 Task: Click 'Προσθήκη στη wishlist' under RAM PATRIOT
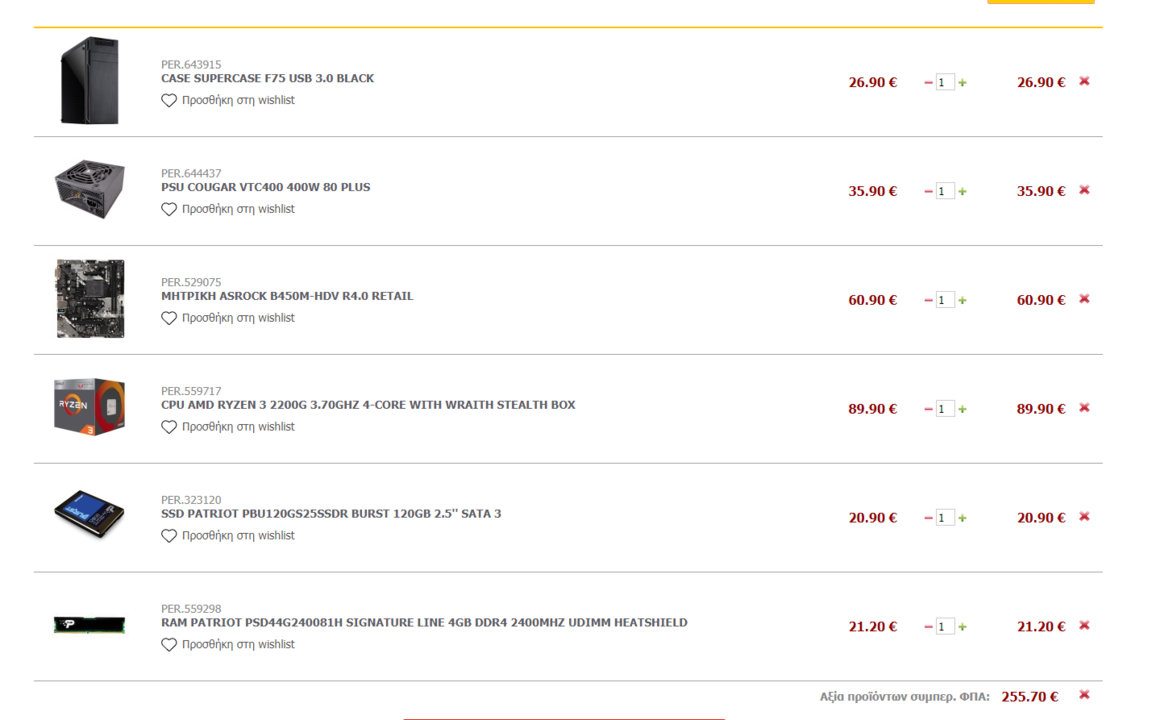(238, 645)
